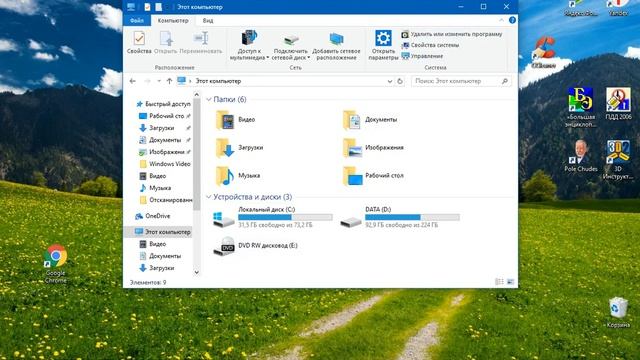Open the ПДД 2006 desktop shortcut
This screenshot has width=640, height=360.
[x=618, y=104]
